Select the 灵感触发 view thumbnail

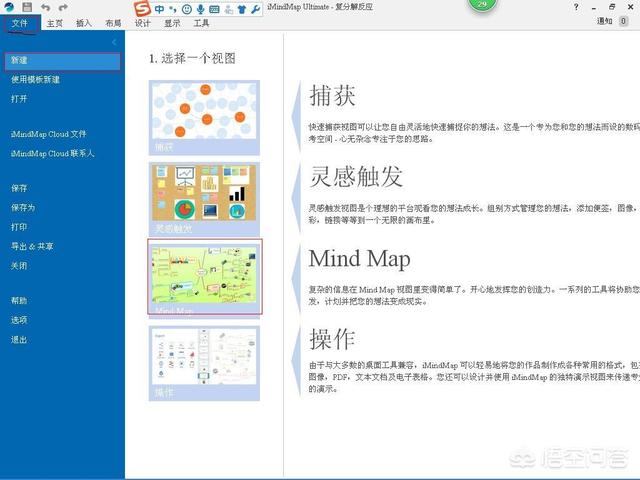204,198
